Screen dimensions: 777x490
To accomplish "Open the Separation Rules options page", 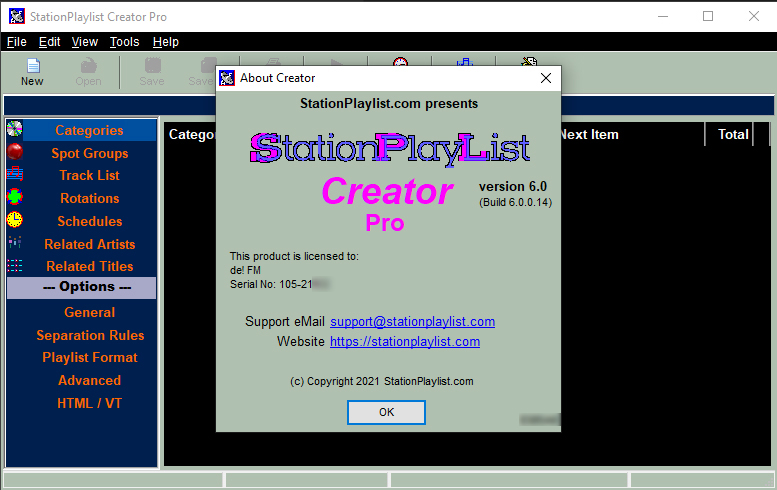I will (90, 335).
